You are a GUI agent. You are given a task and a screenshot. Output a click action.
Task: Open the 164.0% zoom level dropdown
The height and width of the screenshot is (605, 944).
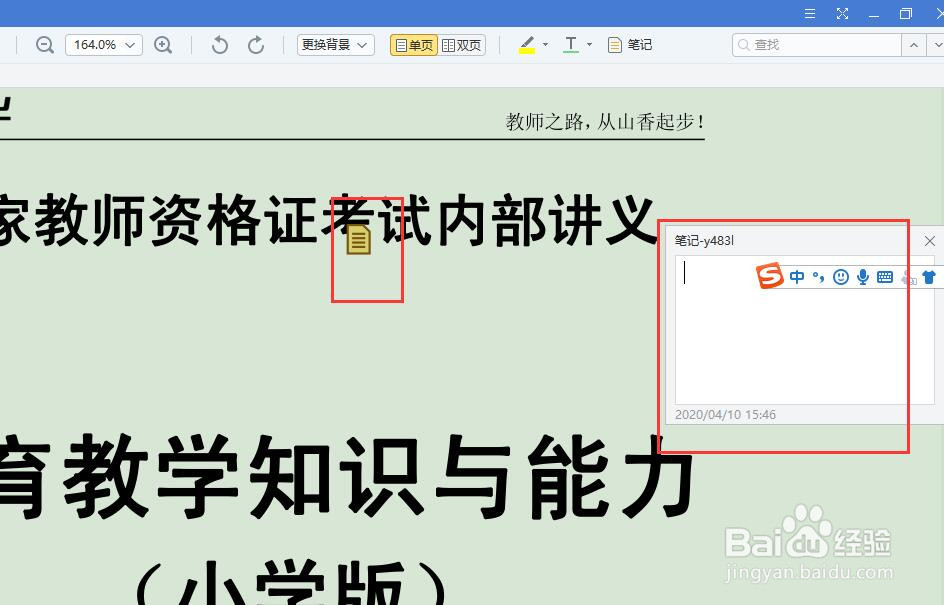point(104,45)
